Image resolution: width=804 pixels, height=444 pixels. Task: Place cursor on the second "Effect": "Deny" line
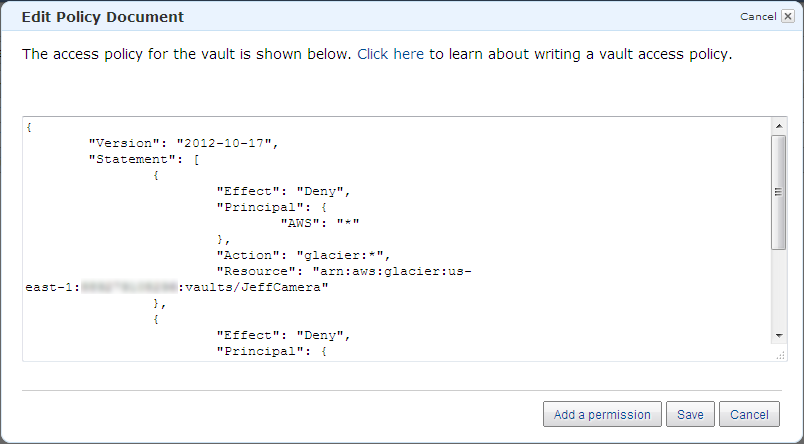[282, 334]
